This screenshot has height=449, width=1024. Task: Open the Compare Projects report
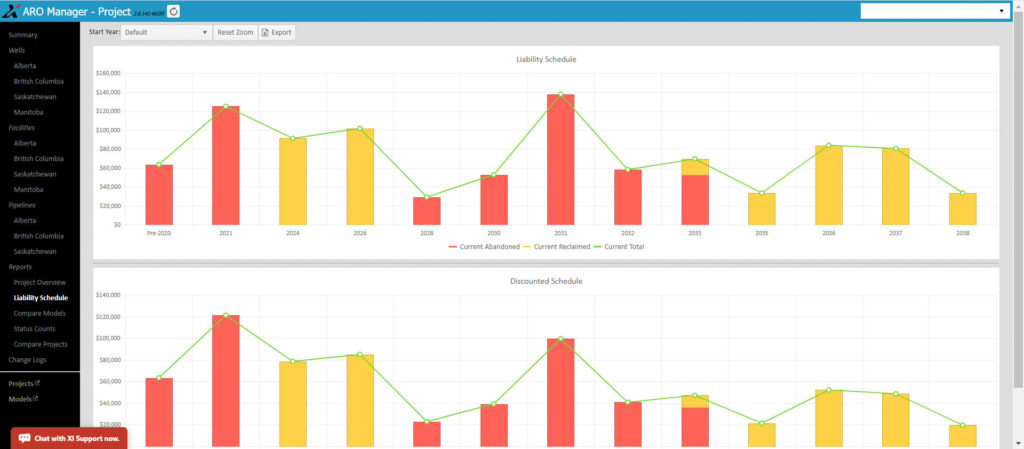(40, 344)
